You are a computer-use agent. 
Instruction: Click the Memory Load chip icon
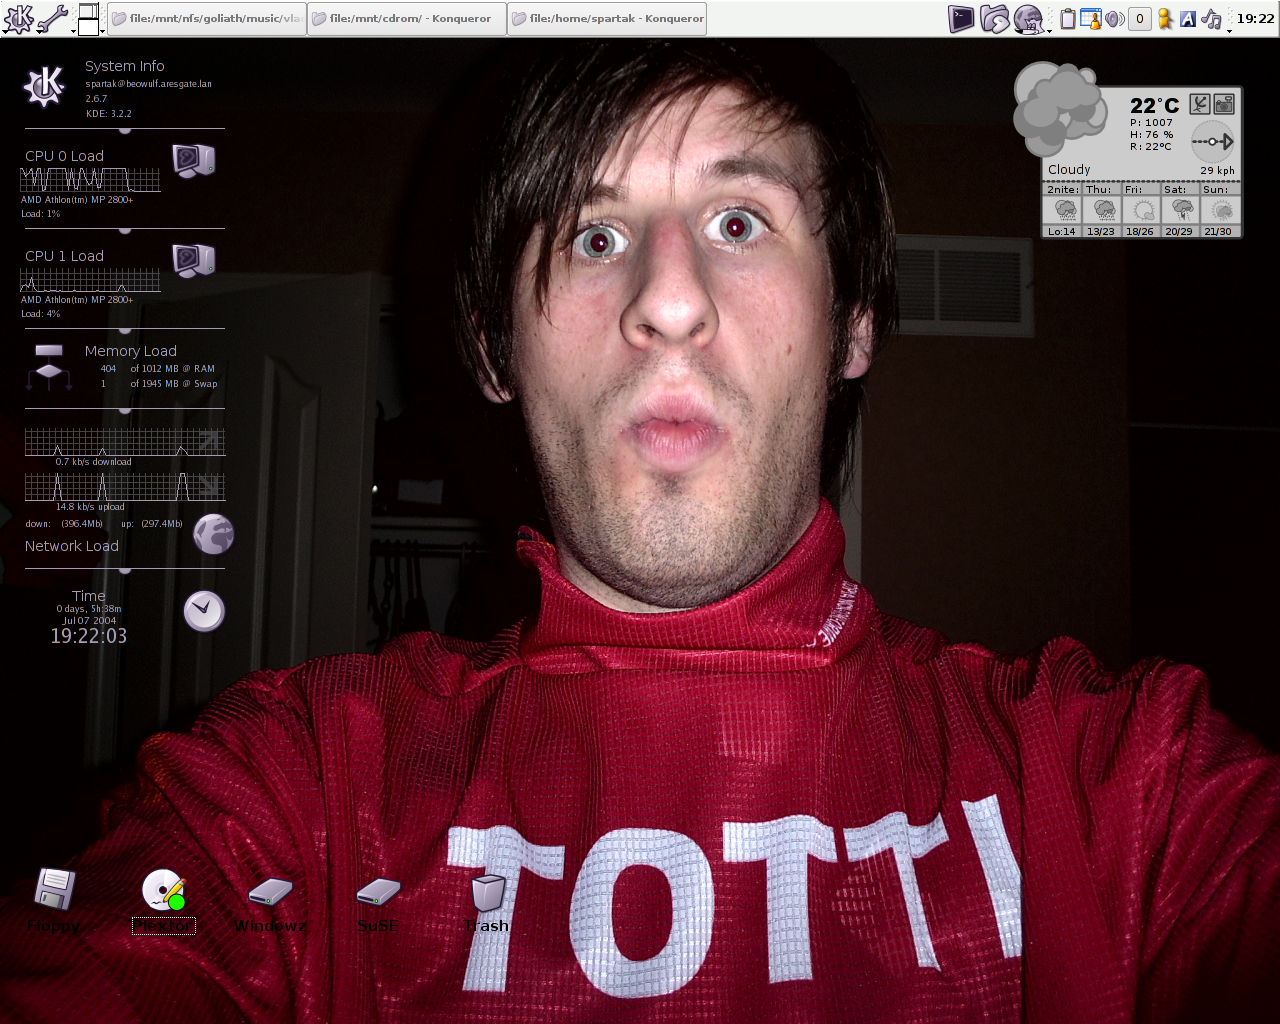pos(49,367)
